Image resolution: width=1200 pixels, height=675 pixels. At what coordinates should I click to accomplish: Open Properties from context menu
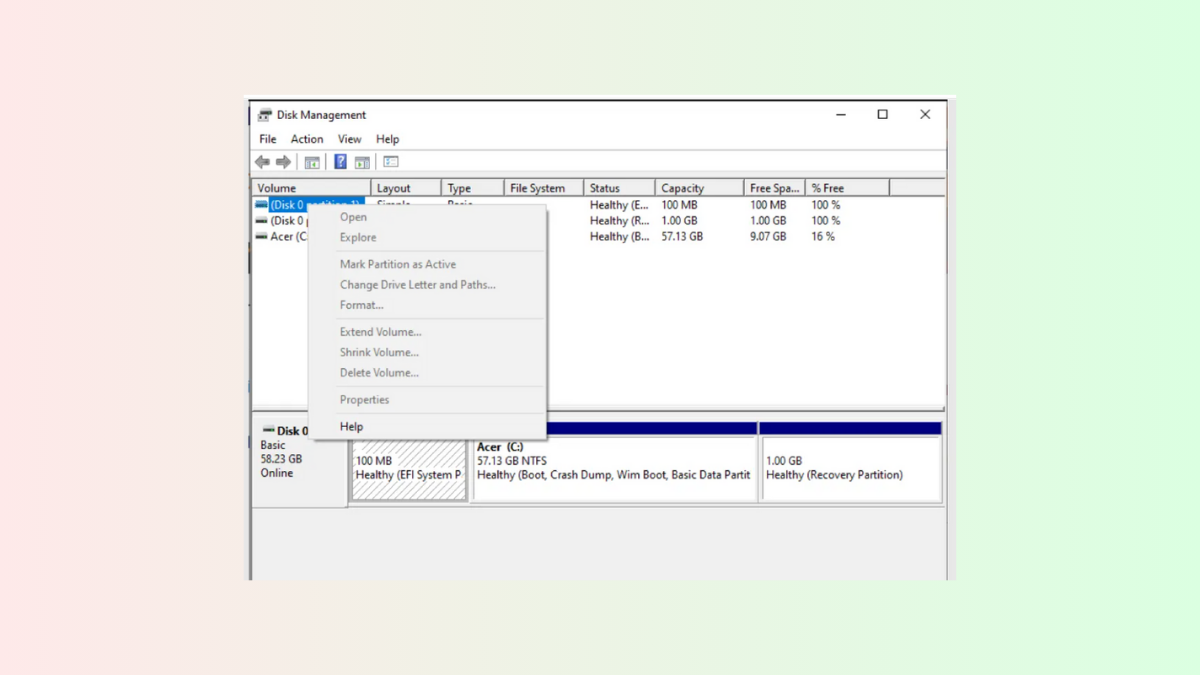tap(364, 399)
